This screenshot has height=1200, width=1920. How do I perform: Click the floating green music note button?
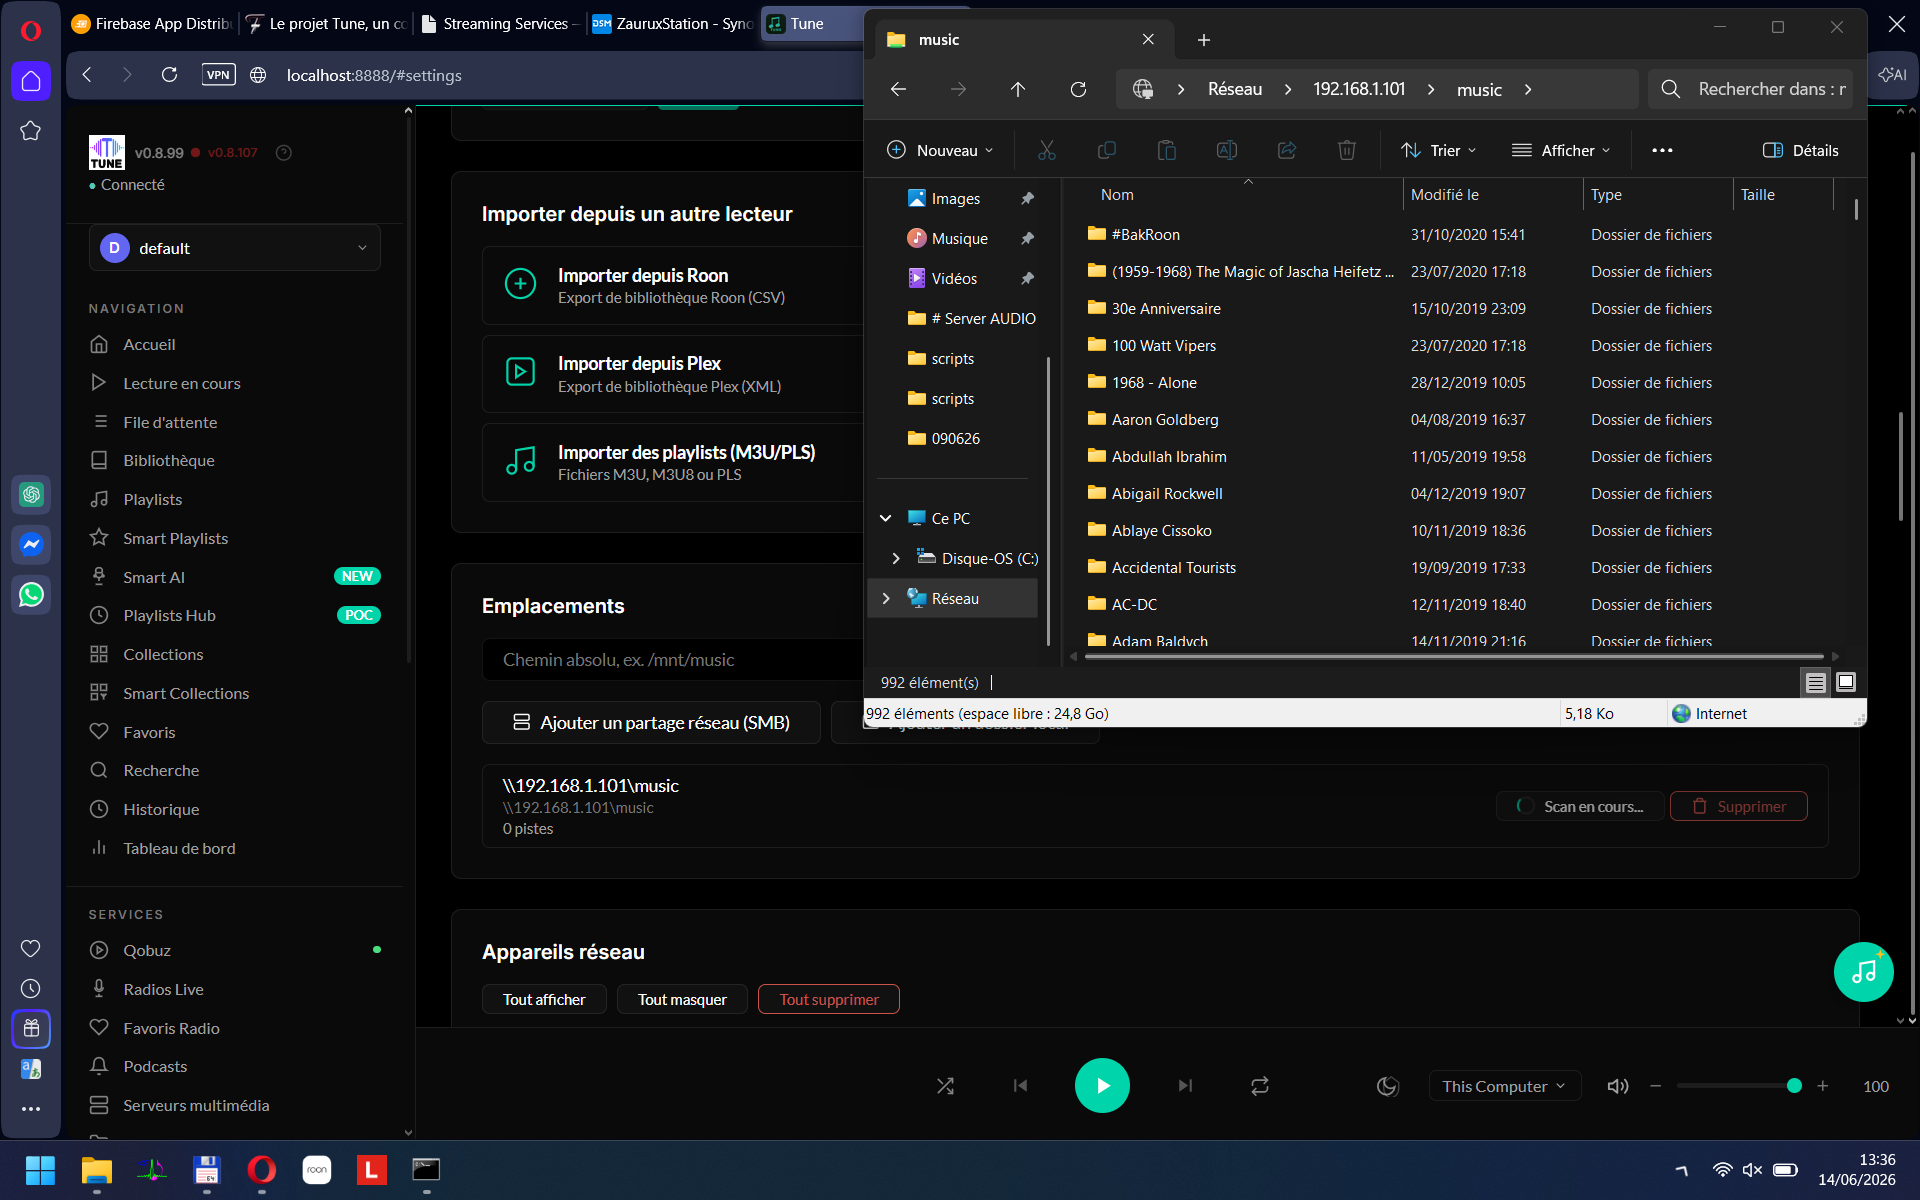tap(1864, 972)
